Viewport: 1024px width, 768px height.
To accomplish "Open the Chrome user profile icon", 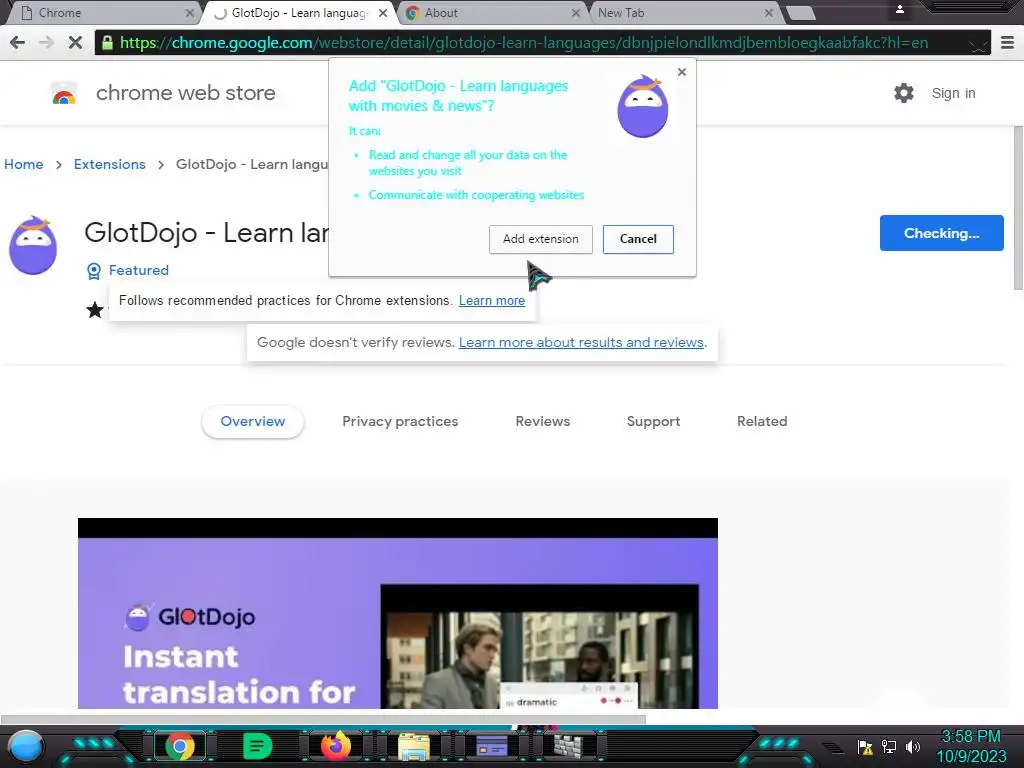I will click(x=899, y=9).
